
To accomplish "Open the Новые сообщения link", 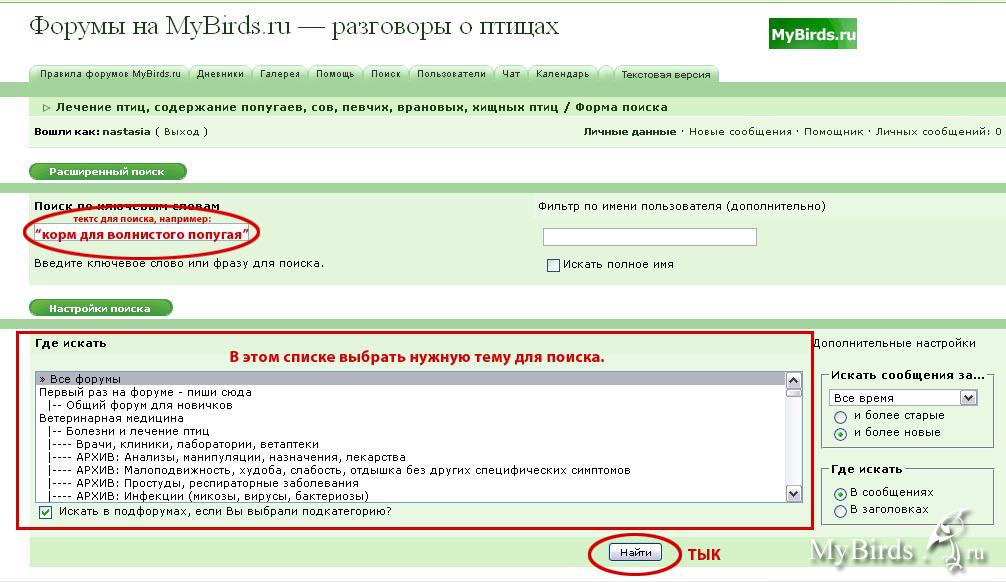I will [740, 132].
